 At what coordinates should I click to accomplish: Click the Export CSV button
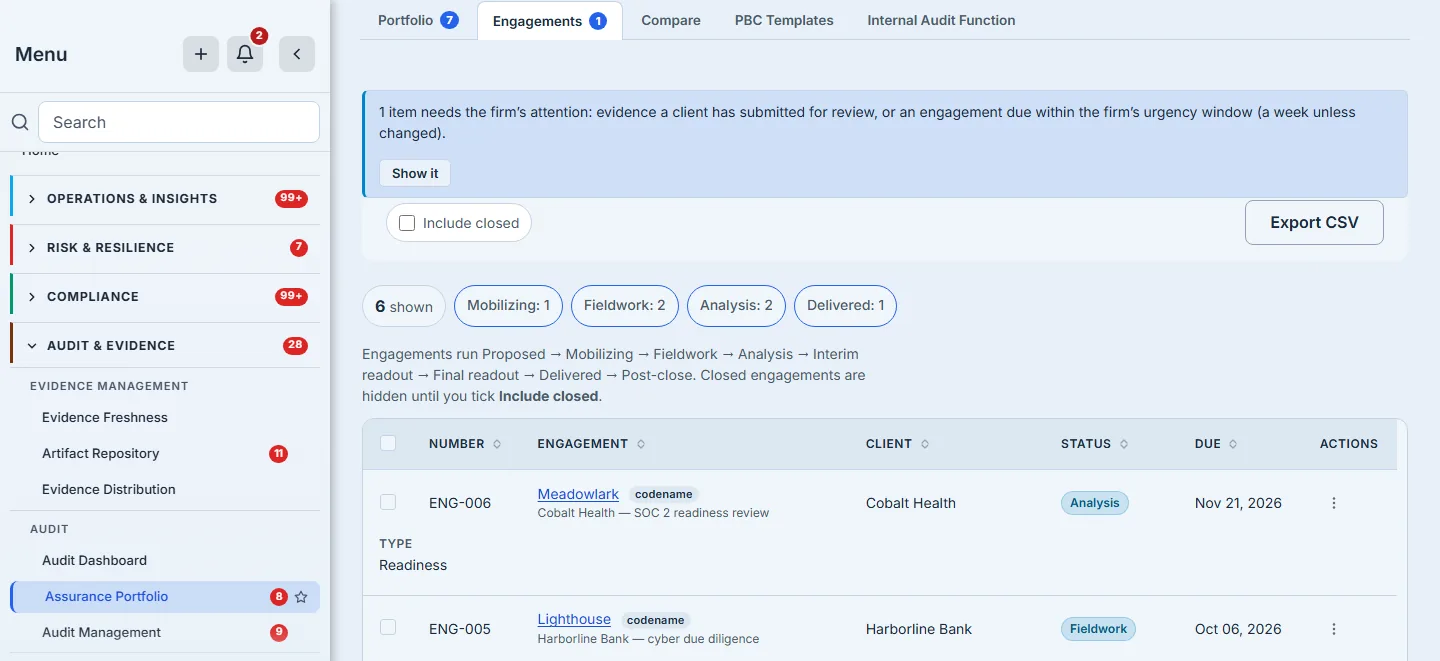pos(1314,222)
